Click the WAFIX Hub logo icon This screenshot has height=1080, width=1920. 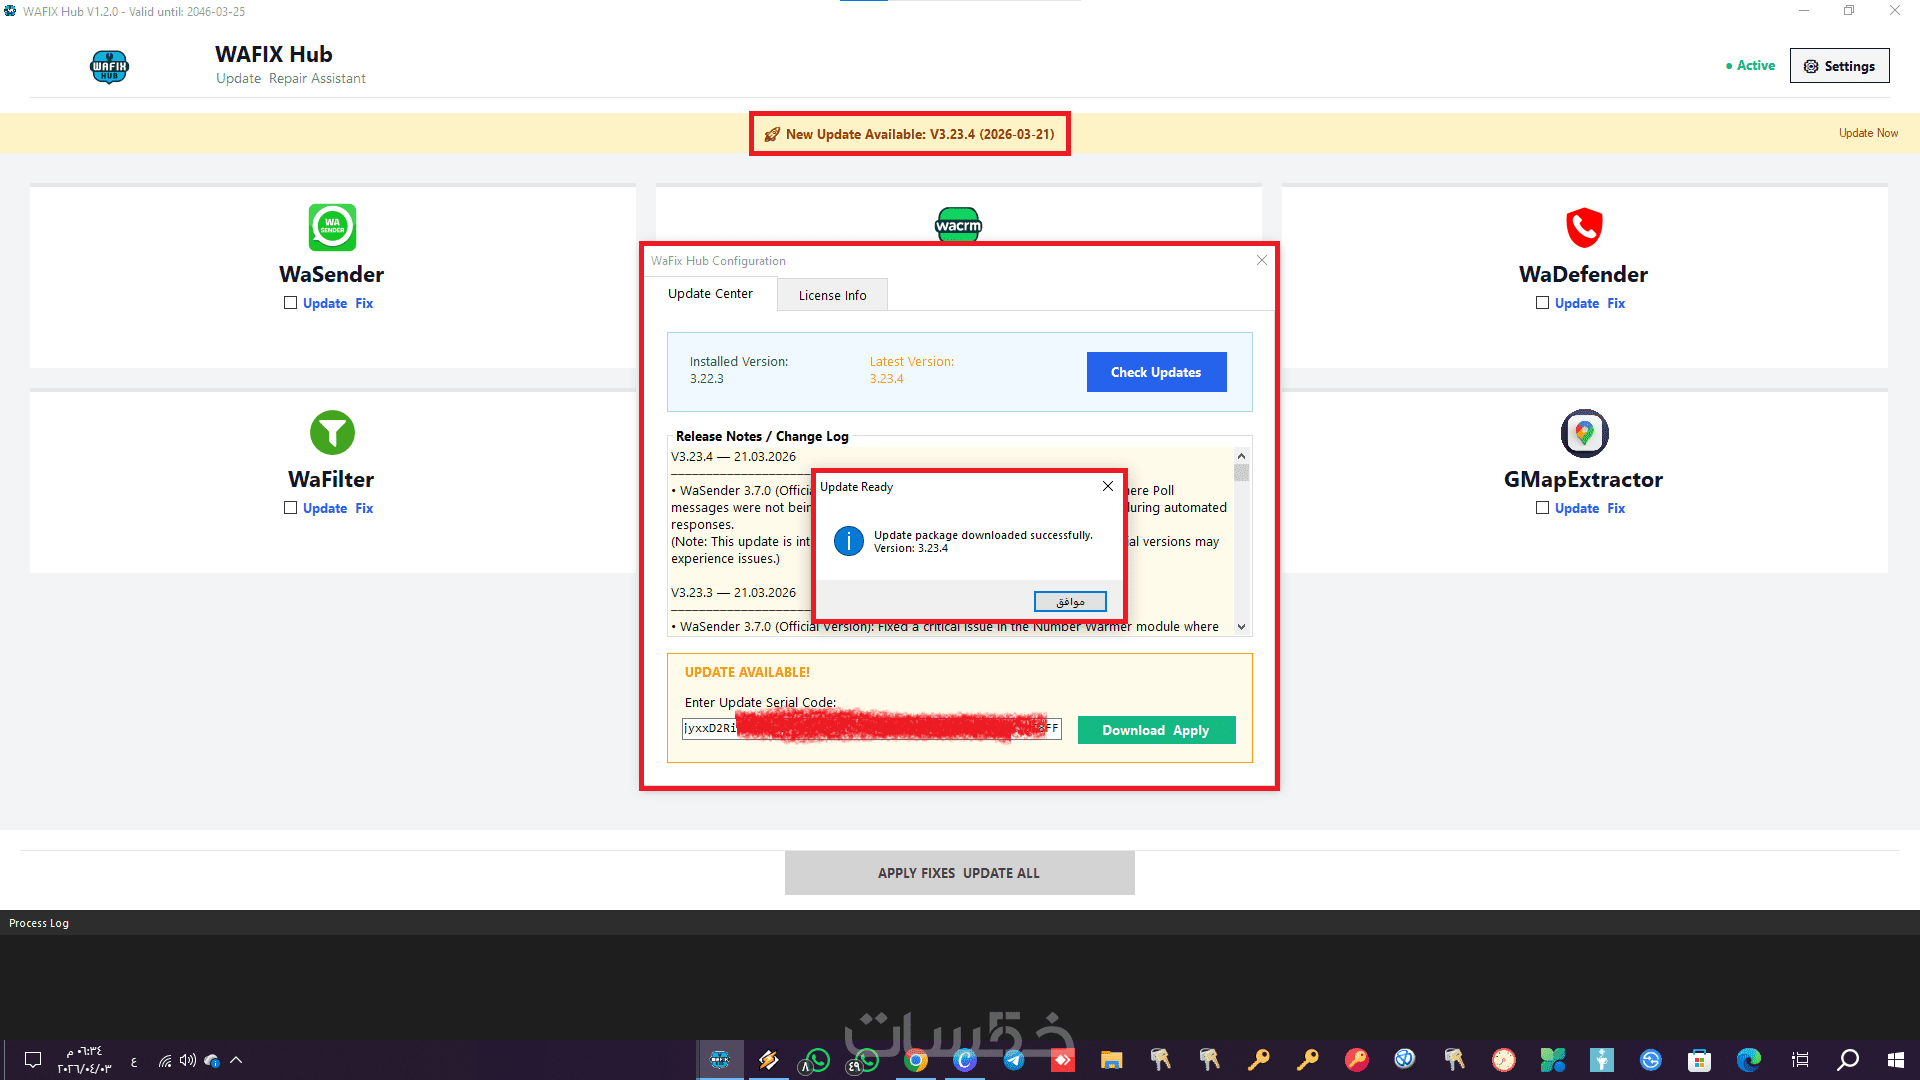[109, 67]
